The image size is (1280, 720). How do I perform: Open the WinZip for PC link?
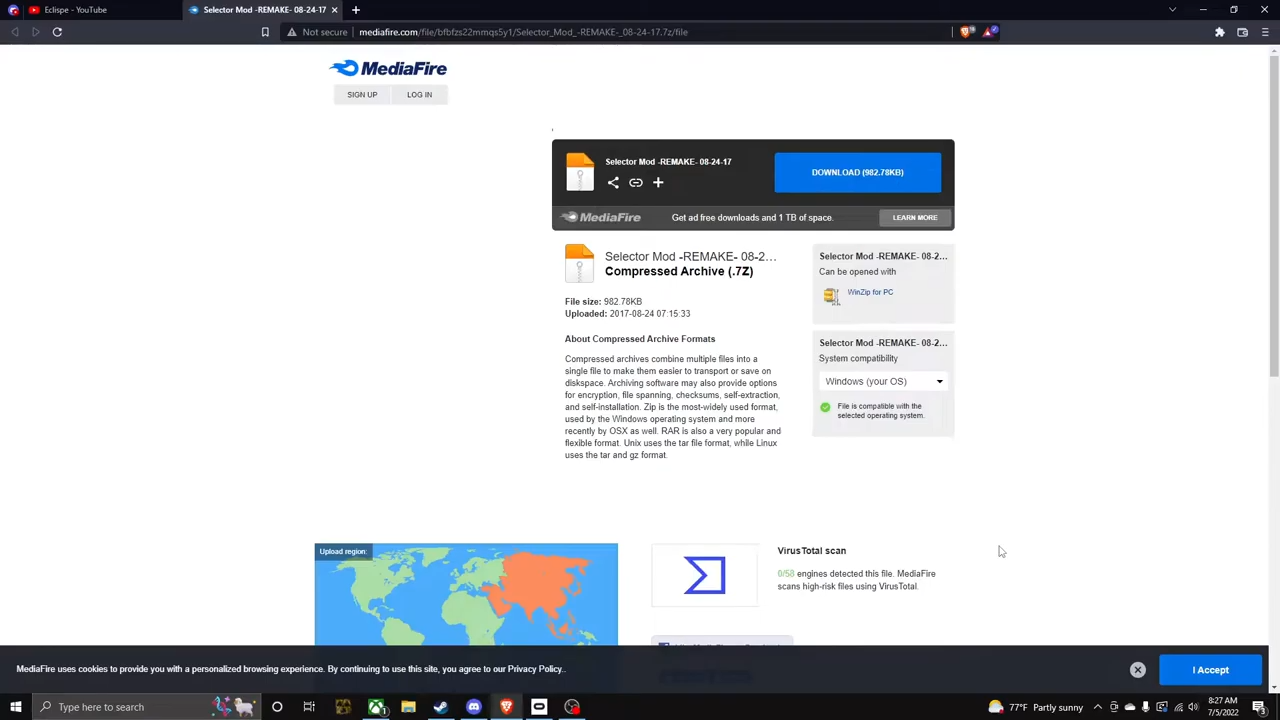870,292
